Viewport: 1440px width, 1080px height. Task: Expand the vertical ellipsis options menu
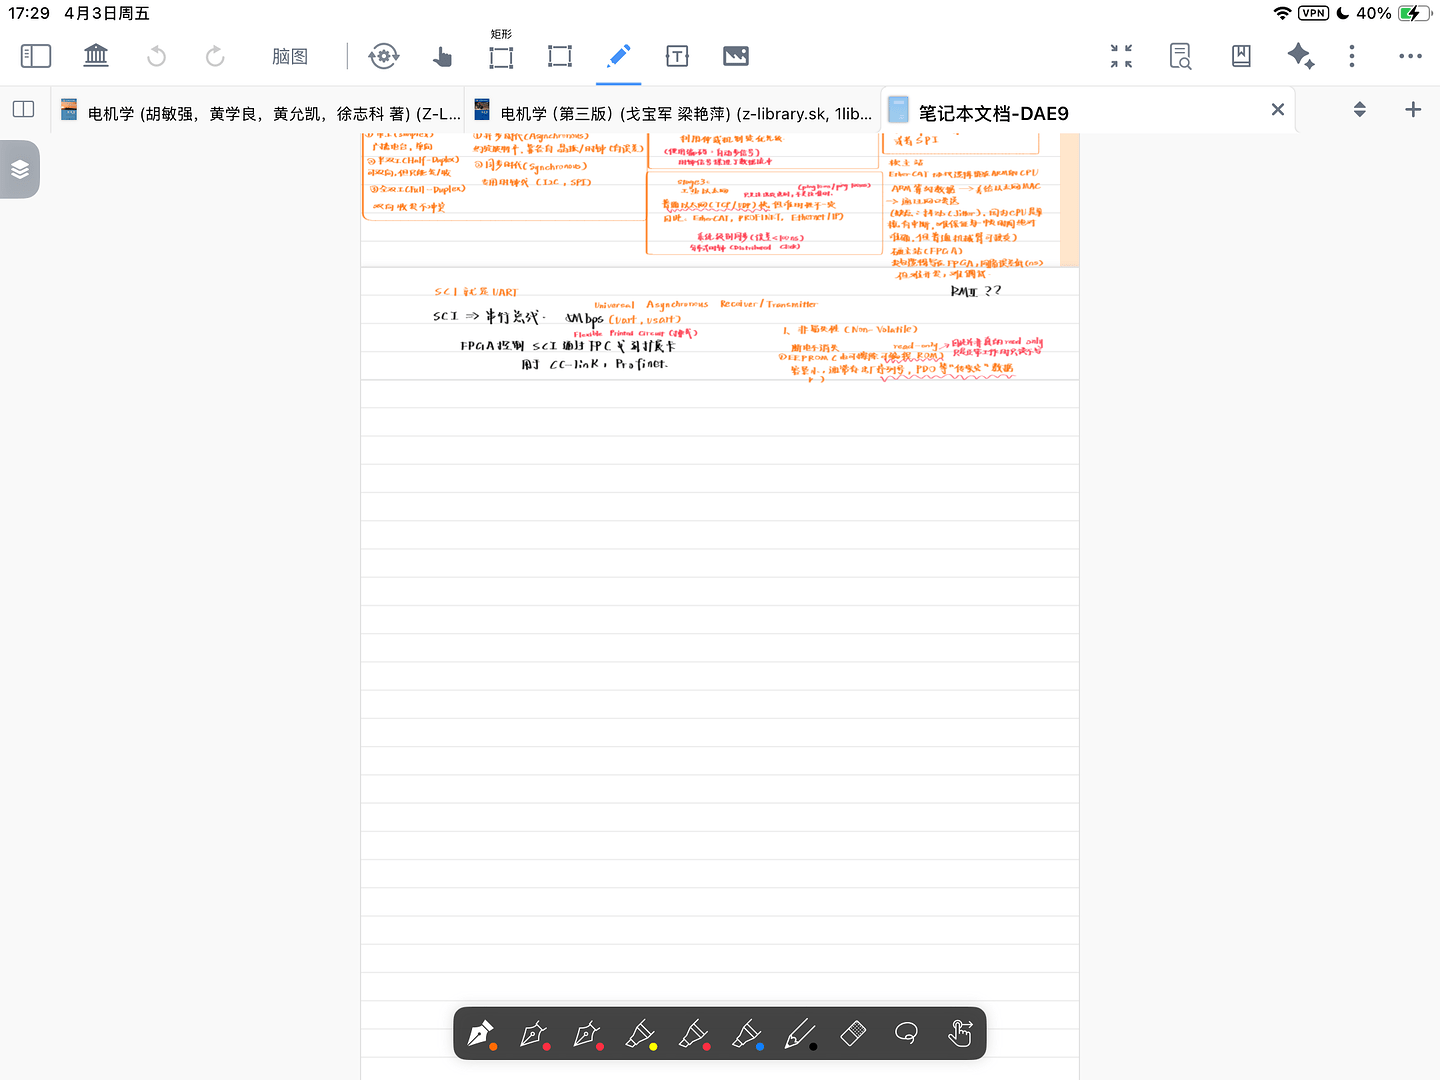tap(1352, 56)
